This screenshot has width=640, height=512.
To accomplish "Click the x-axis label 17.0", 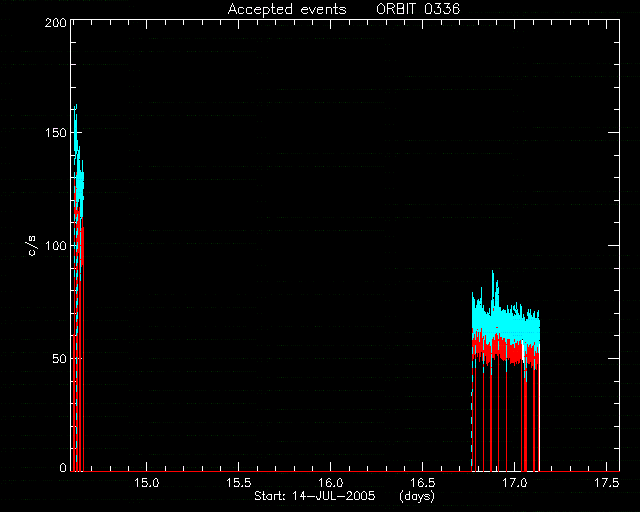I will (x=515, y=483).
